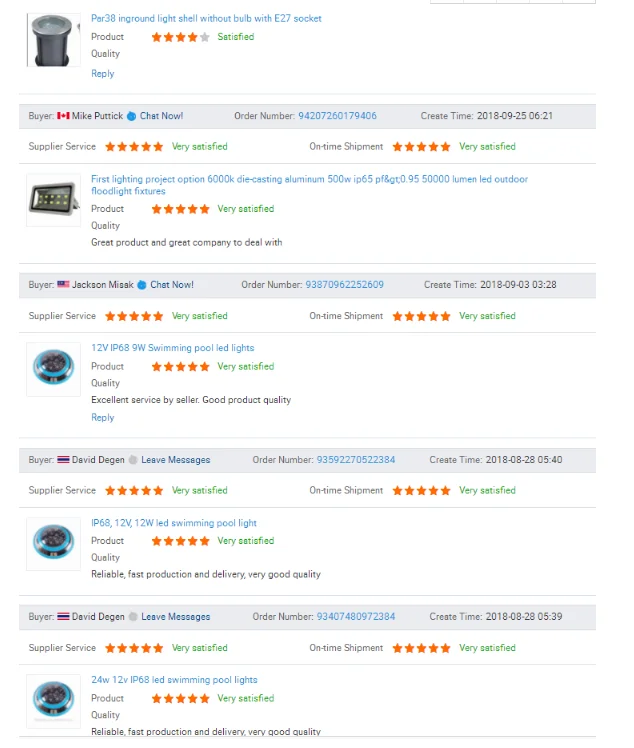Open 24w 12v IP68 swimming pool lights link
Image resolution: width=634 pixels, height=748 pixels.
[174, 680]
